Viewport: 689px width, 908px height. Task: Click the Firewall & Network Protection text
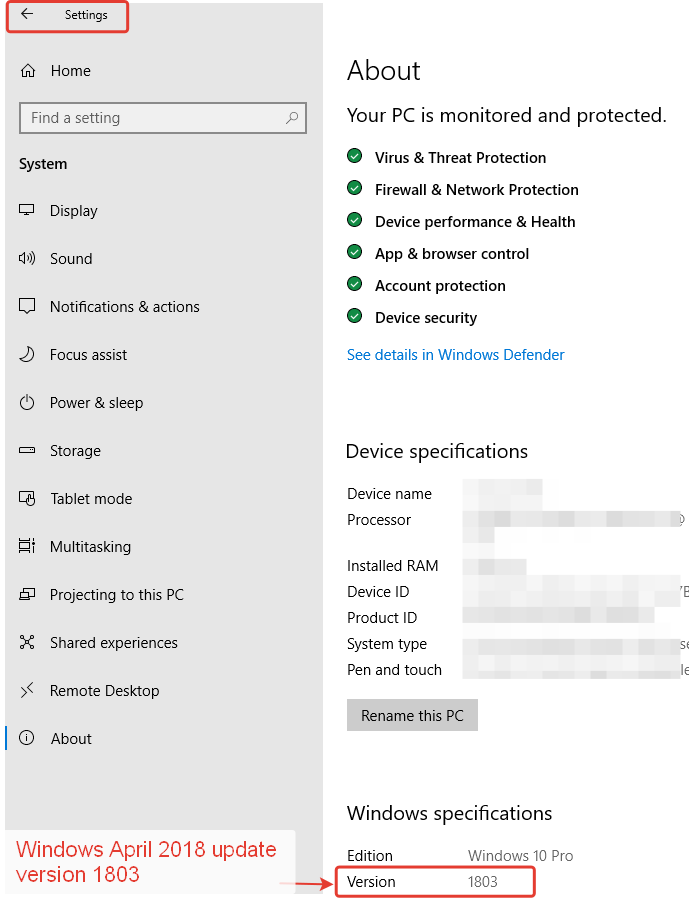[x=477, y=189]
